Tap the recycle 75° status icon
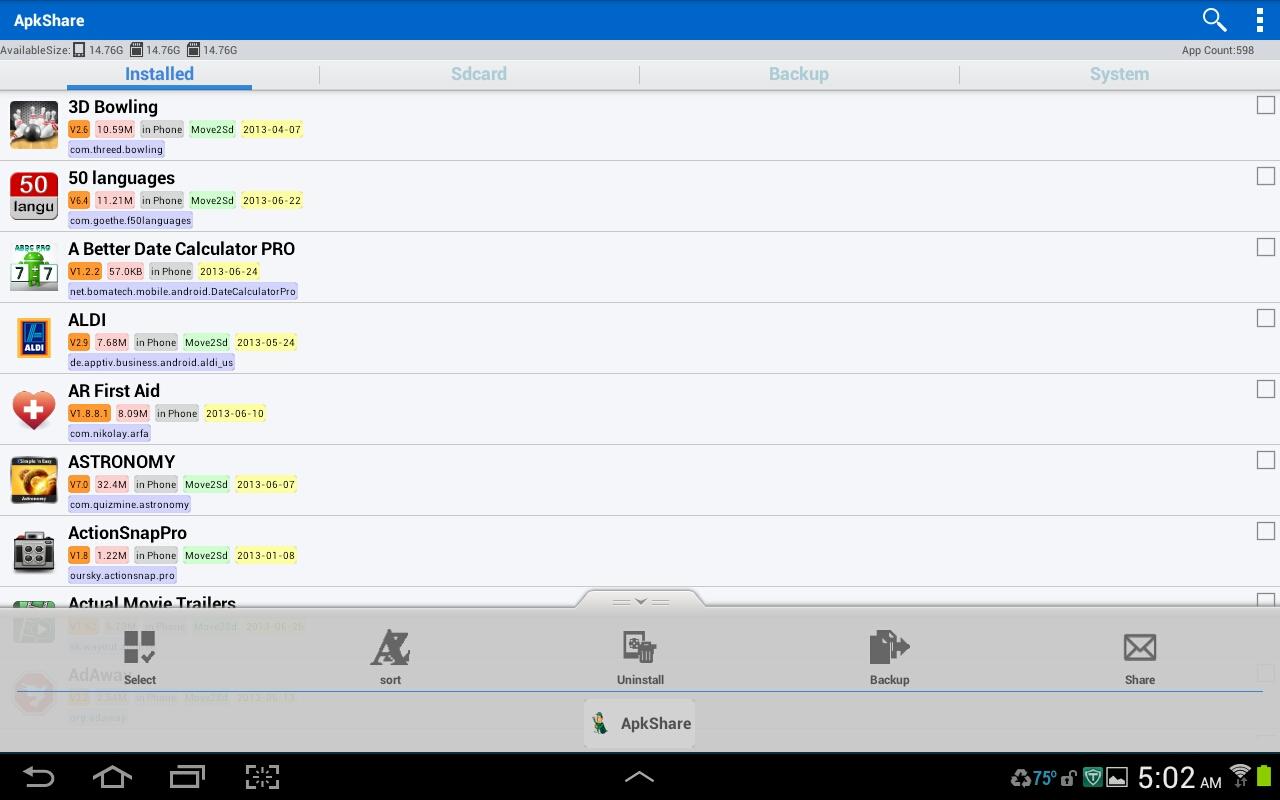The width and height of the screenshot is (1280, 800). 1034,778
